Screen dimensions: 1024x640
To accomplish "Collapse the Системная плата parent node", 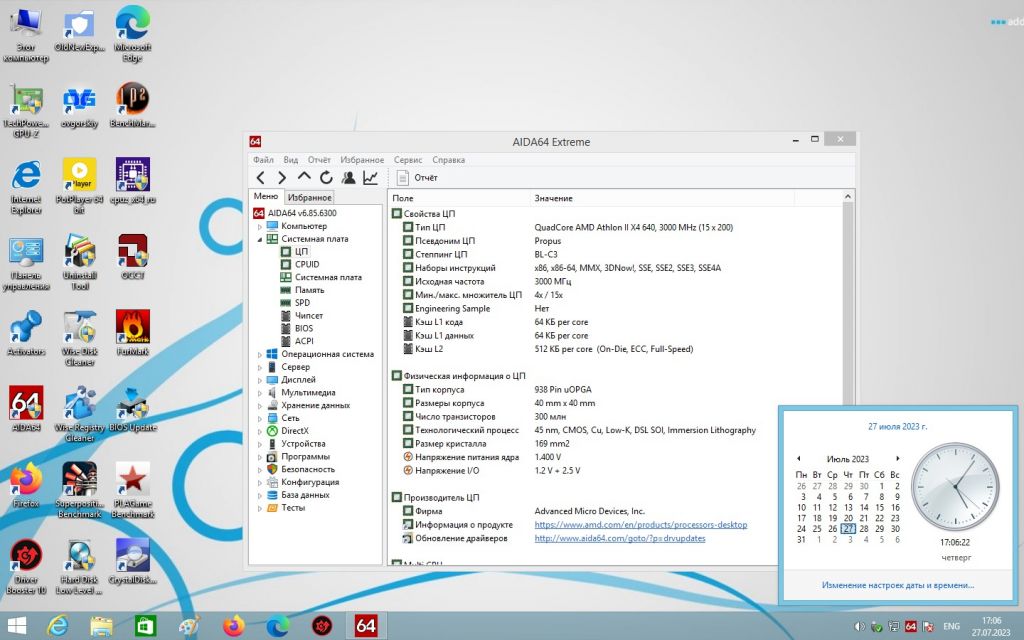I will [x=259, y=240].
